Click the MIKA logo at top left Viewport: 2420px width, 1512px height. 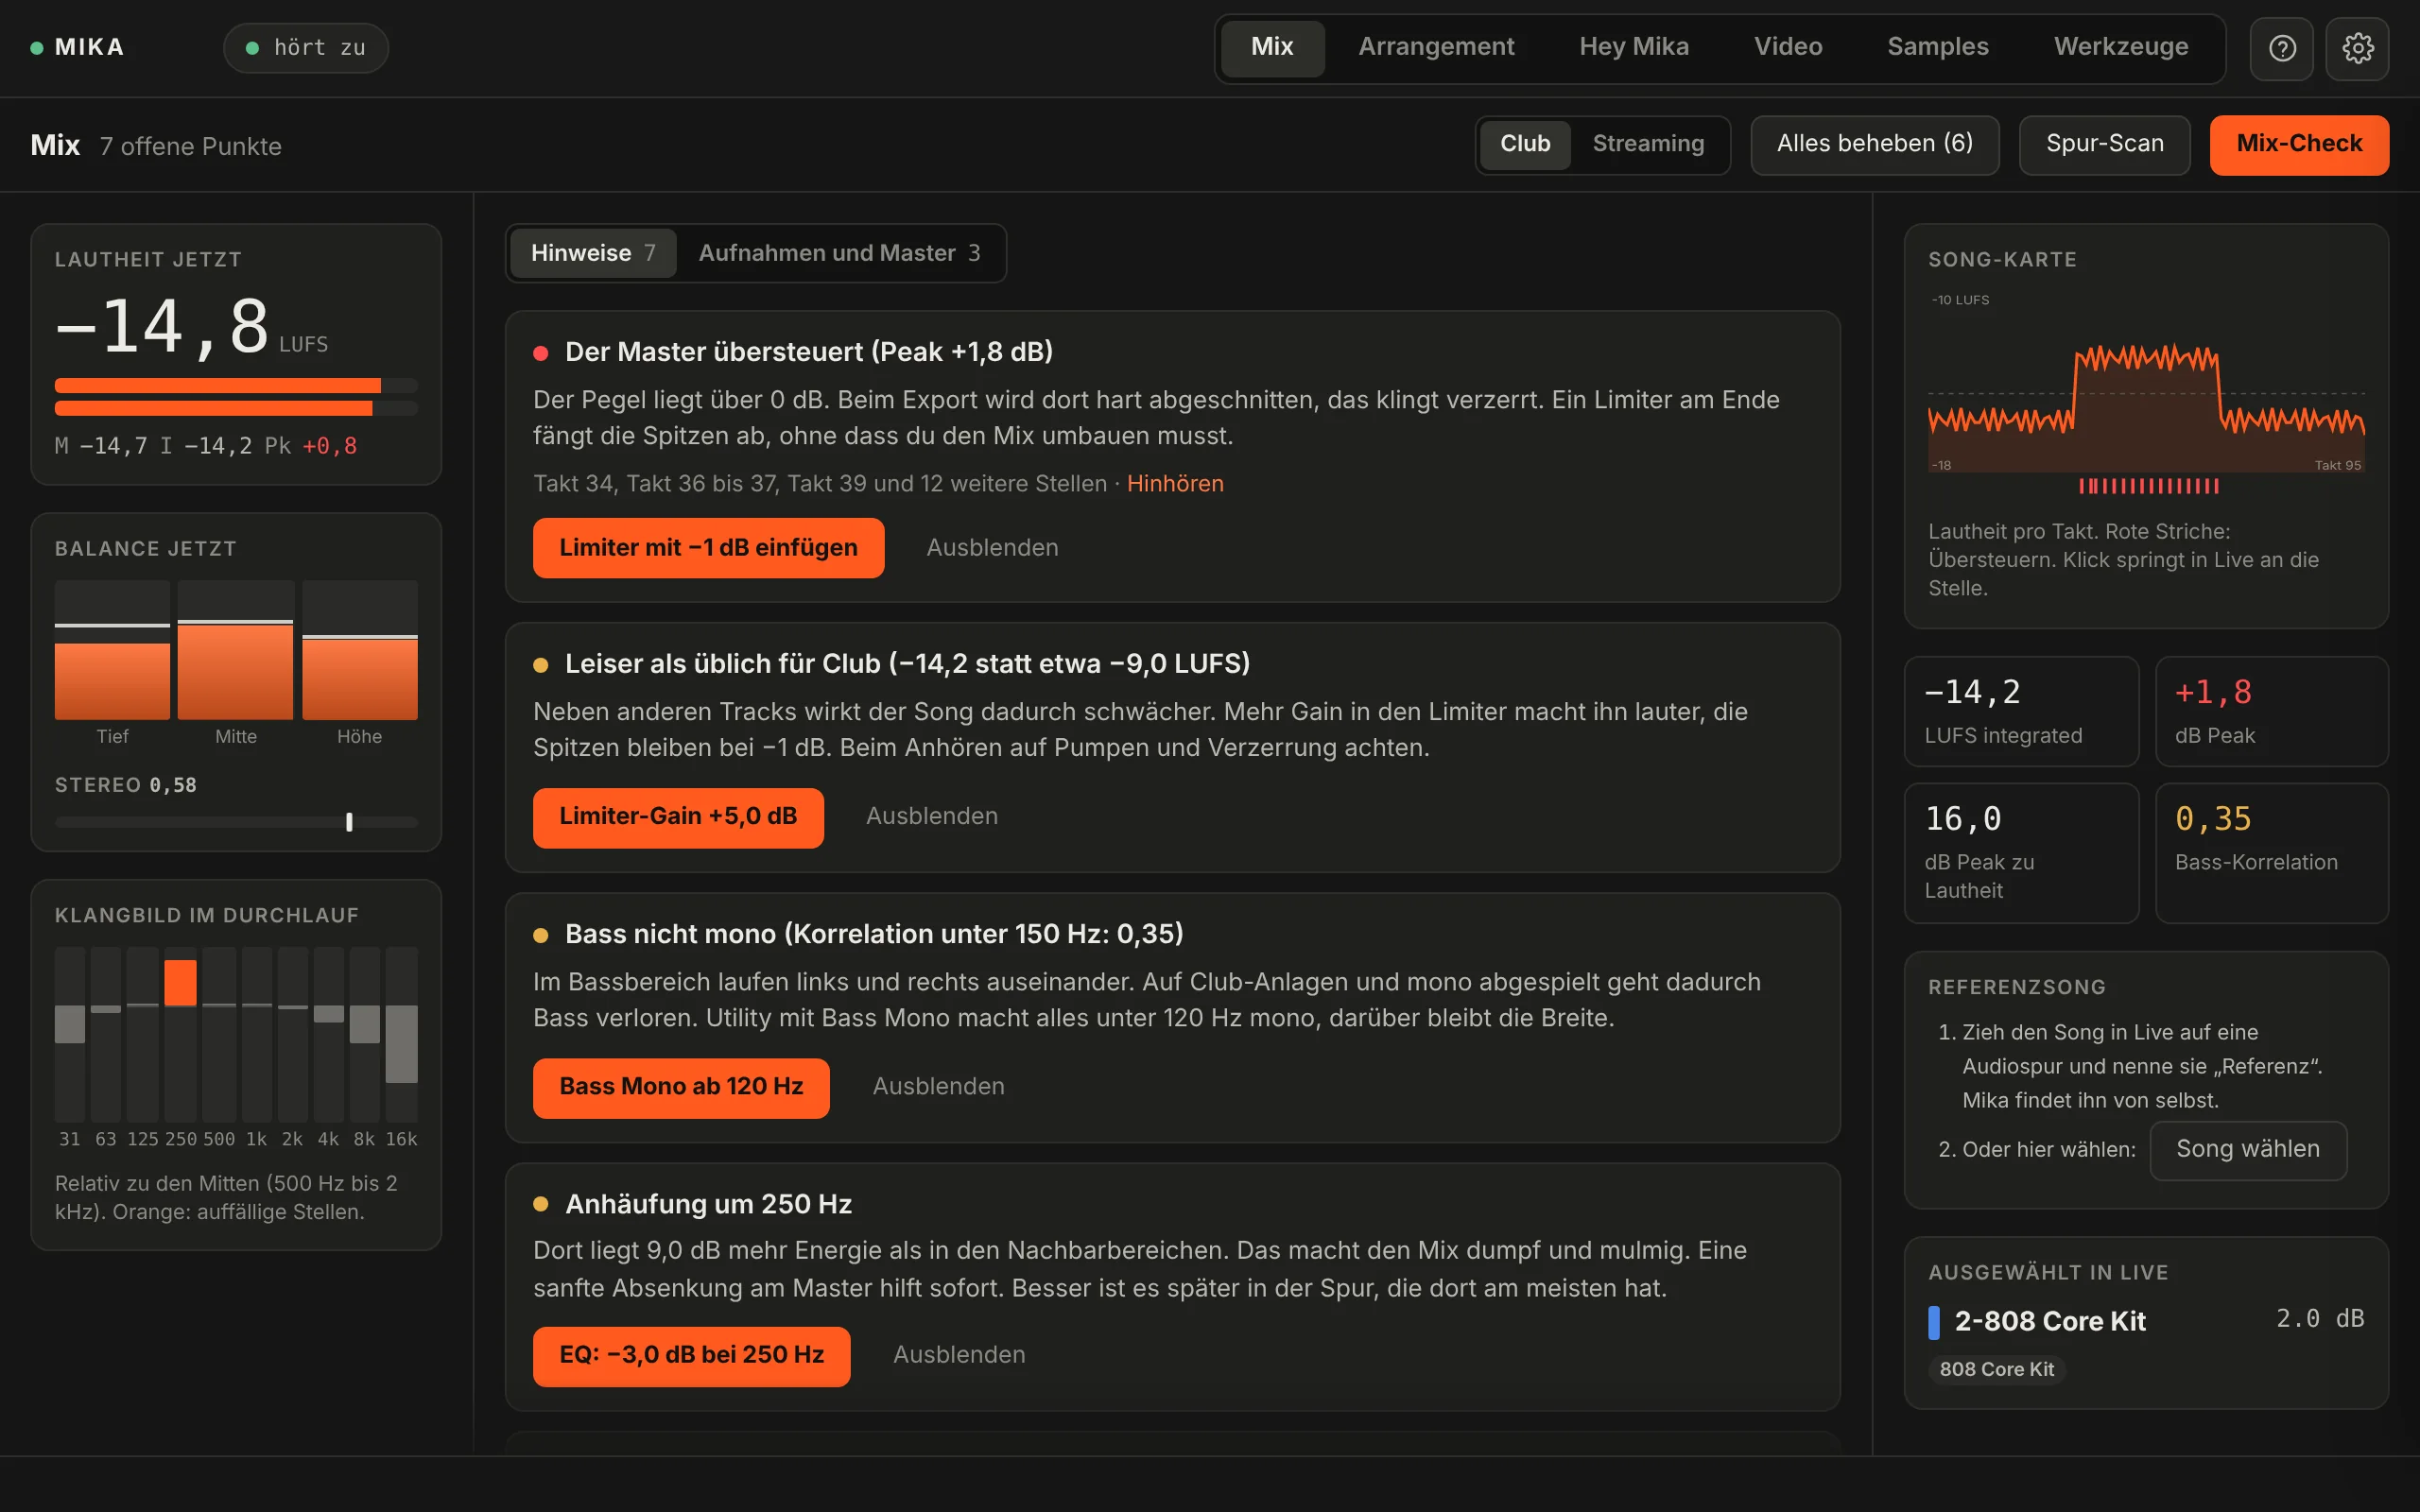click(x=78, y=47)
